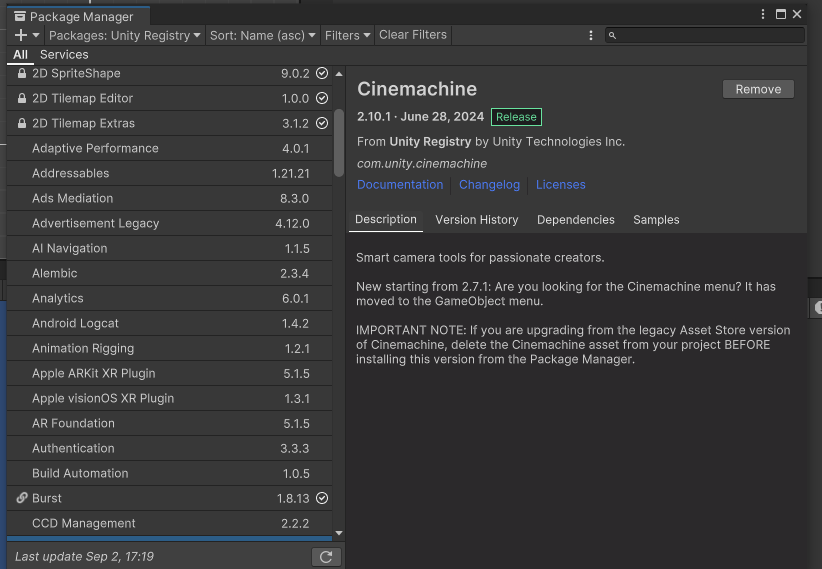Click Clear Filters button
822x569 pixels.
(413, 35)
